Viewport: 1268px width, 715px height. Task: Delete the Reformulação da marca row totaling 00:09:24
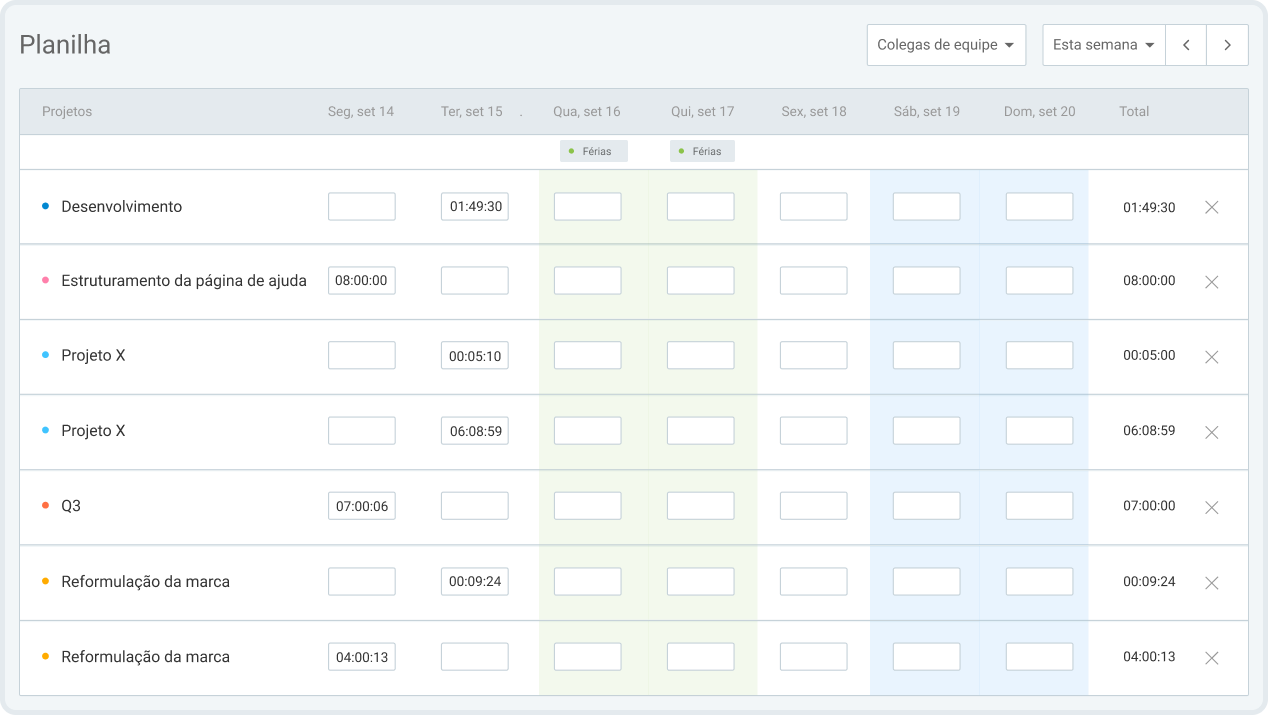pyautogui.click(x=1211, y=583)
